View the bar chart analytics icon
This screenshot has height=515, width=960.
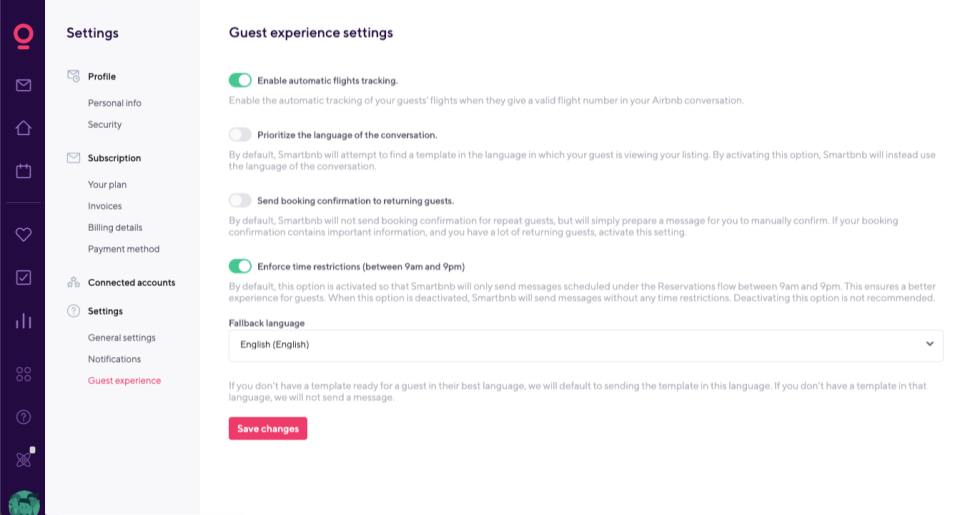pyautogui.click(x=23, y=321)
